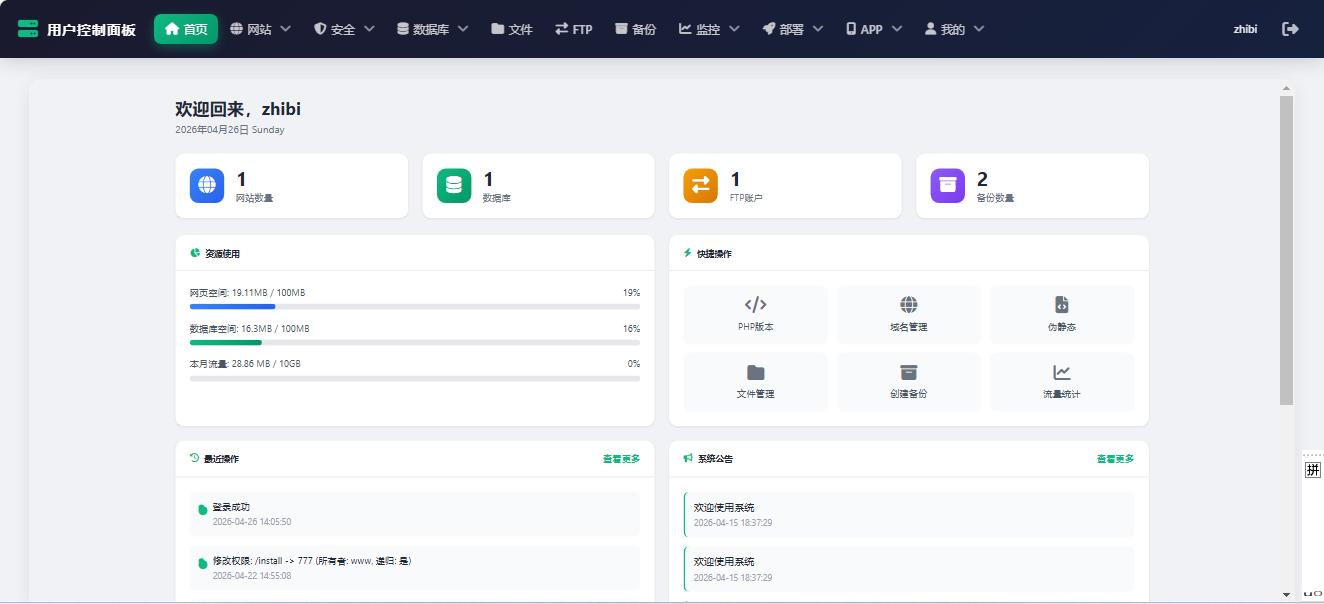Expand the 安全 dropdown menu
The width and height of the screenshot is (1324, 604).
[344, 29]
